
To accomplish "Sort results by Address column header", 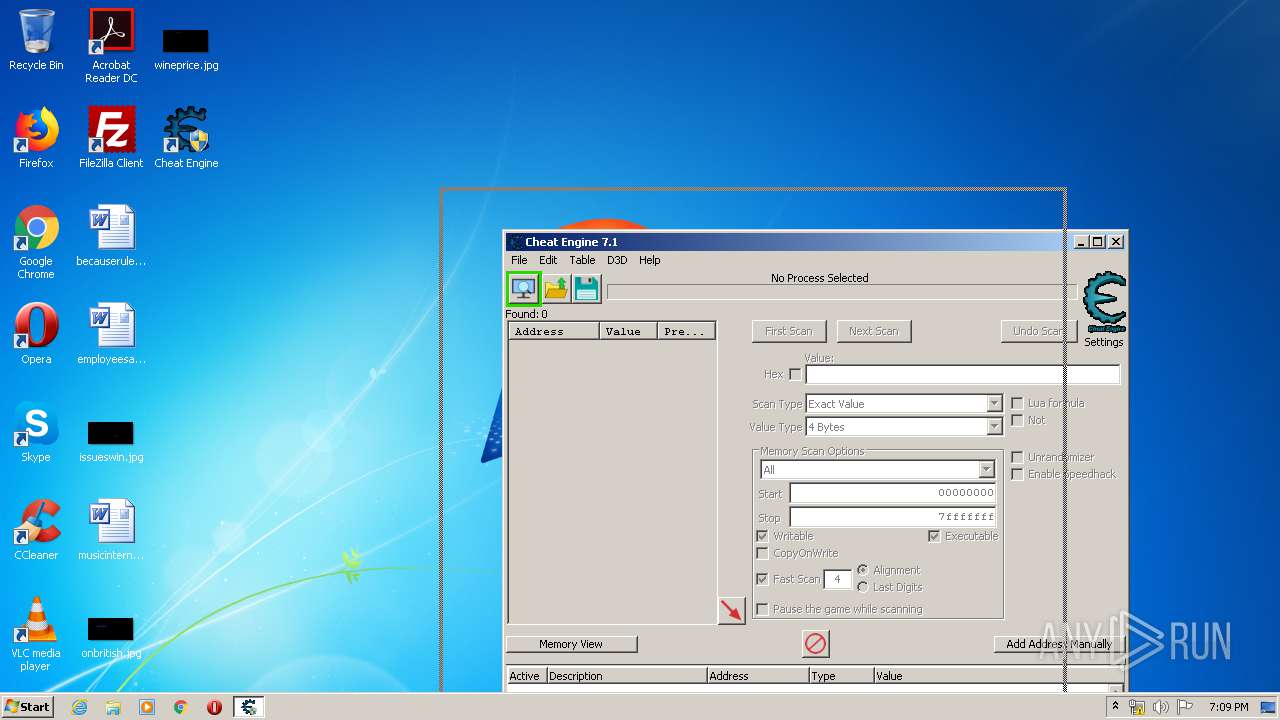I will point(554,331).
